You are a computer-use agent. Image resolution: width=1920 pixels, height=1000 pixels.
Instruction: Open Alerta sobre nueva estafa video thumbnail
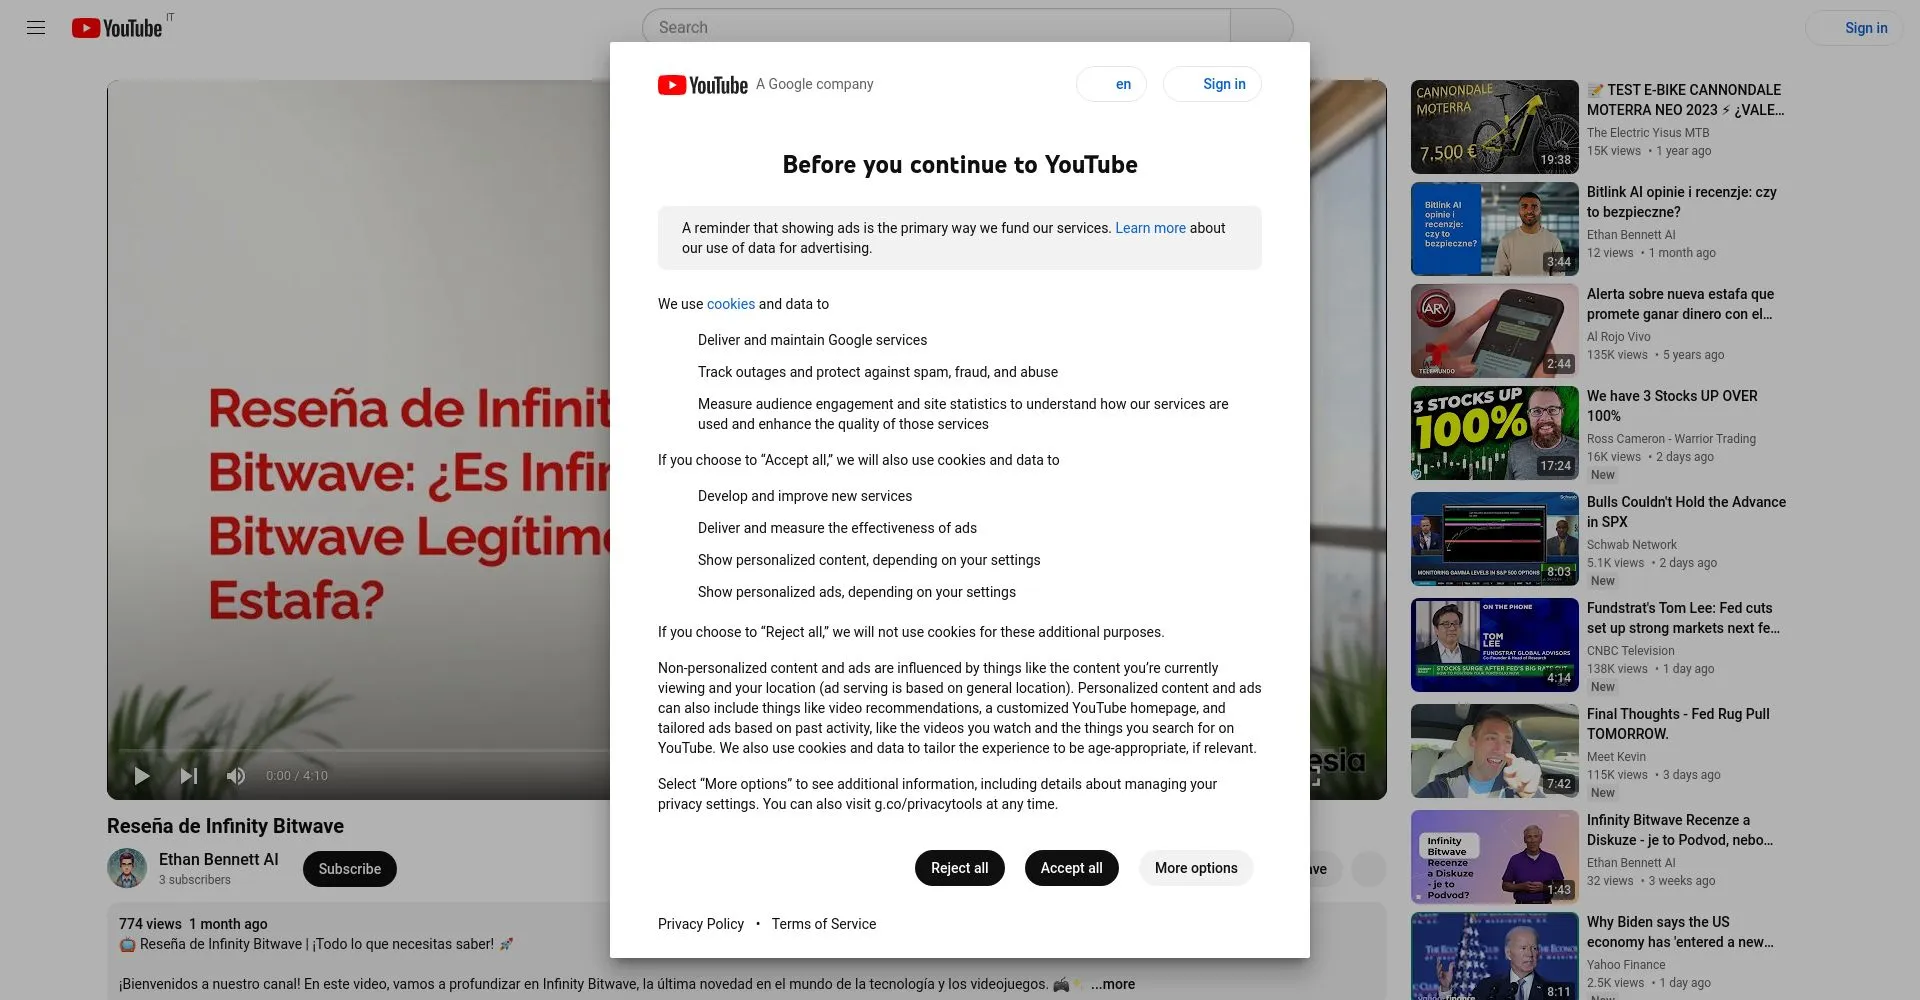coord(1494,331)
